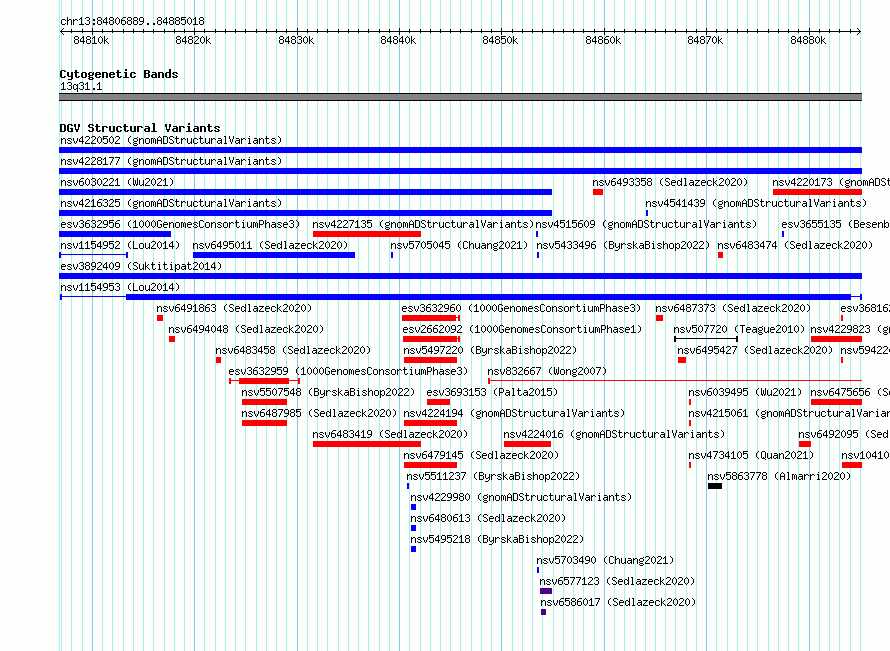
Task: Open variant nsv5703490 (Chuang2021)
Action: pyautogui.click(x=605, y=560)
